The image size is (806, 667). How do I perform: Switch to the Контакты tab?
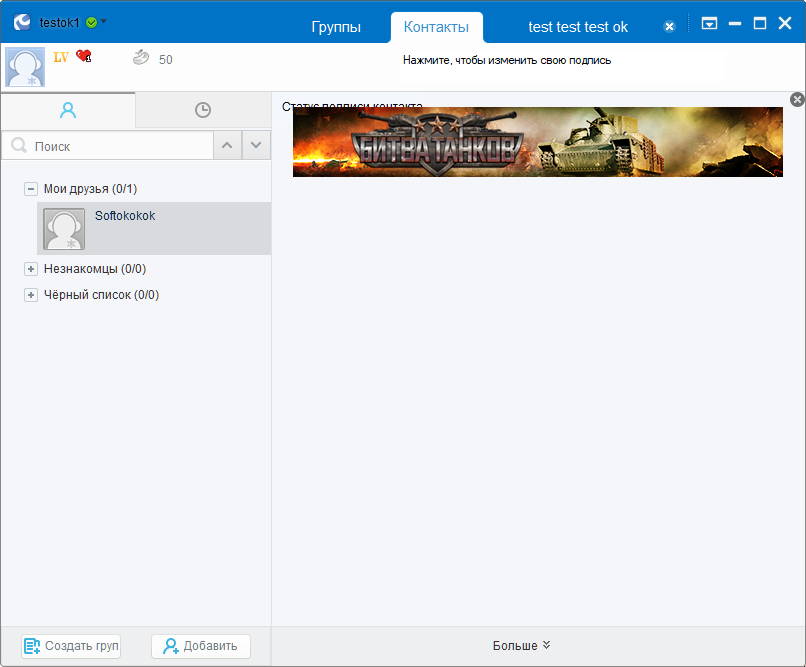point(436,27)
